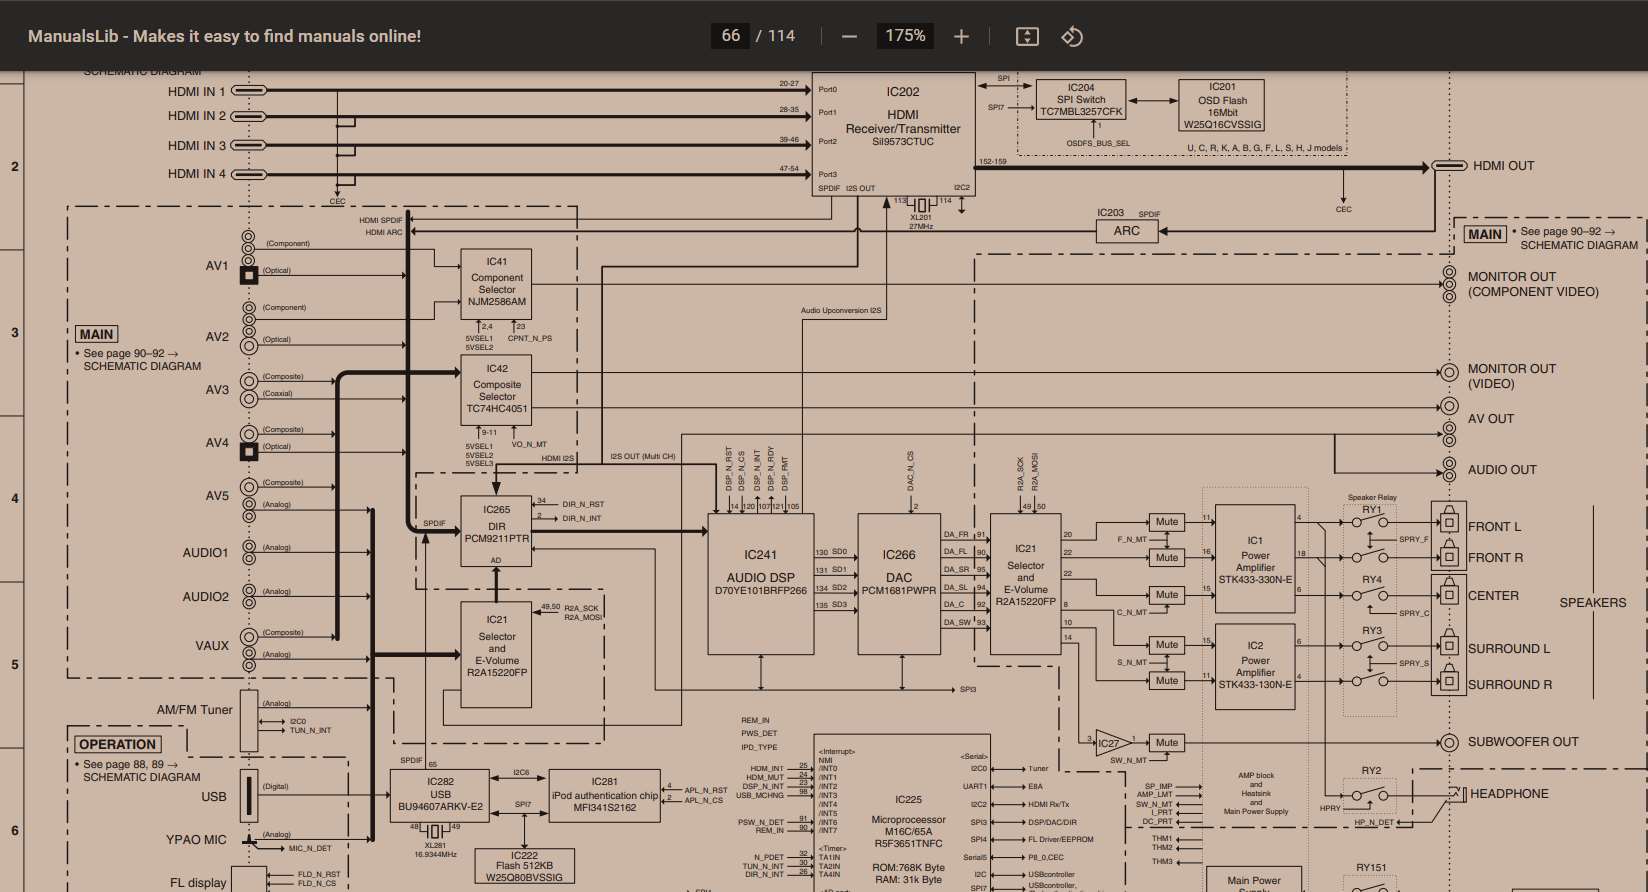
Task: Click the IC266 DAC block
Action: pyautogui.click(x=898, y=584)
